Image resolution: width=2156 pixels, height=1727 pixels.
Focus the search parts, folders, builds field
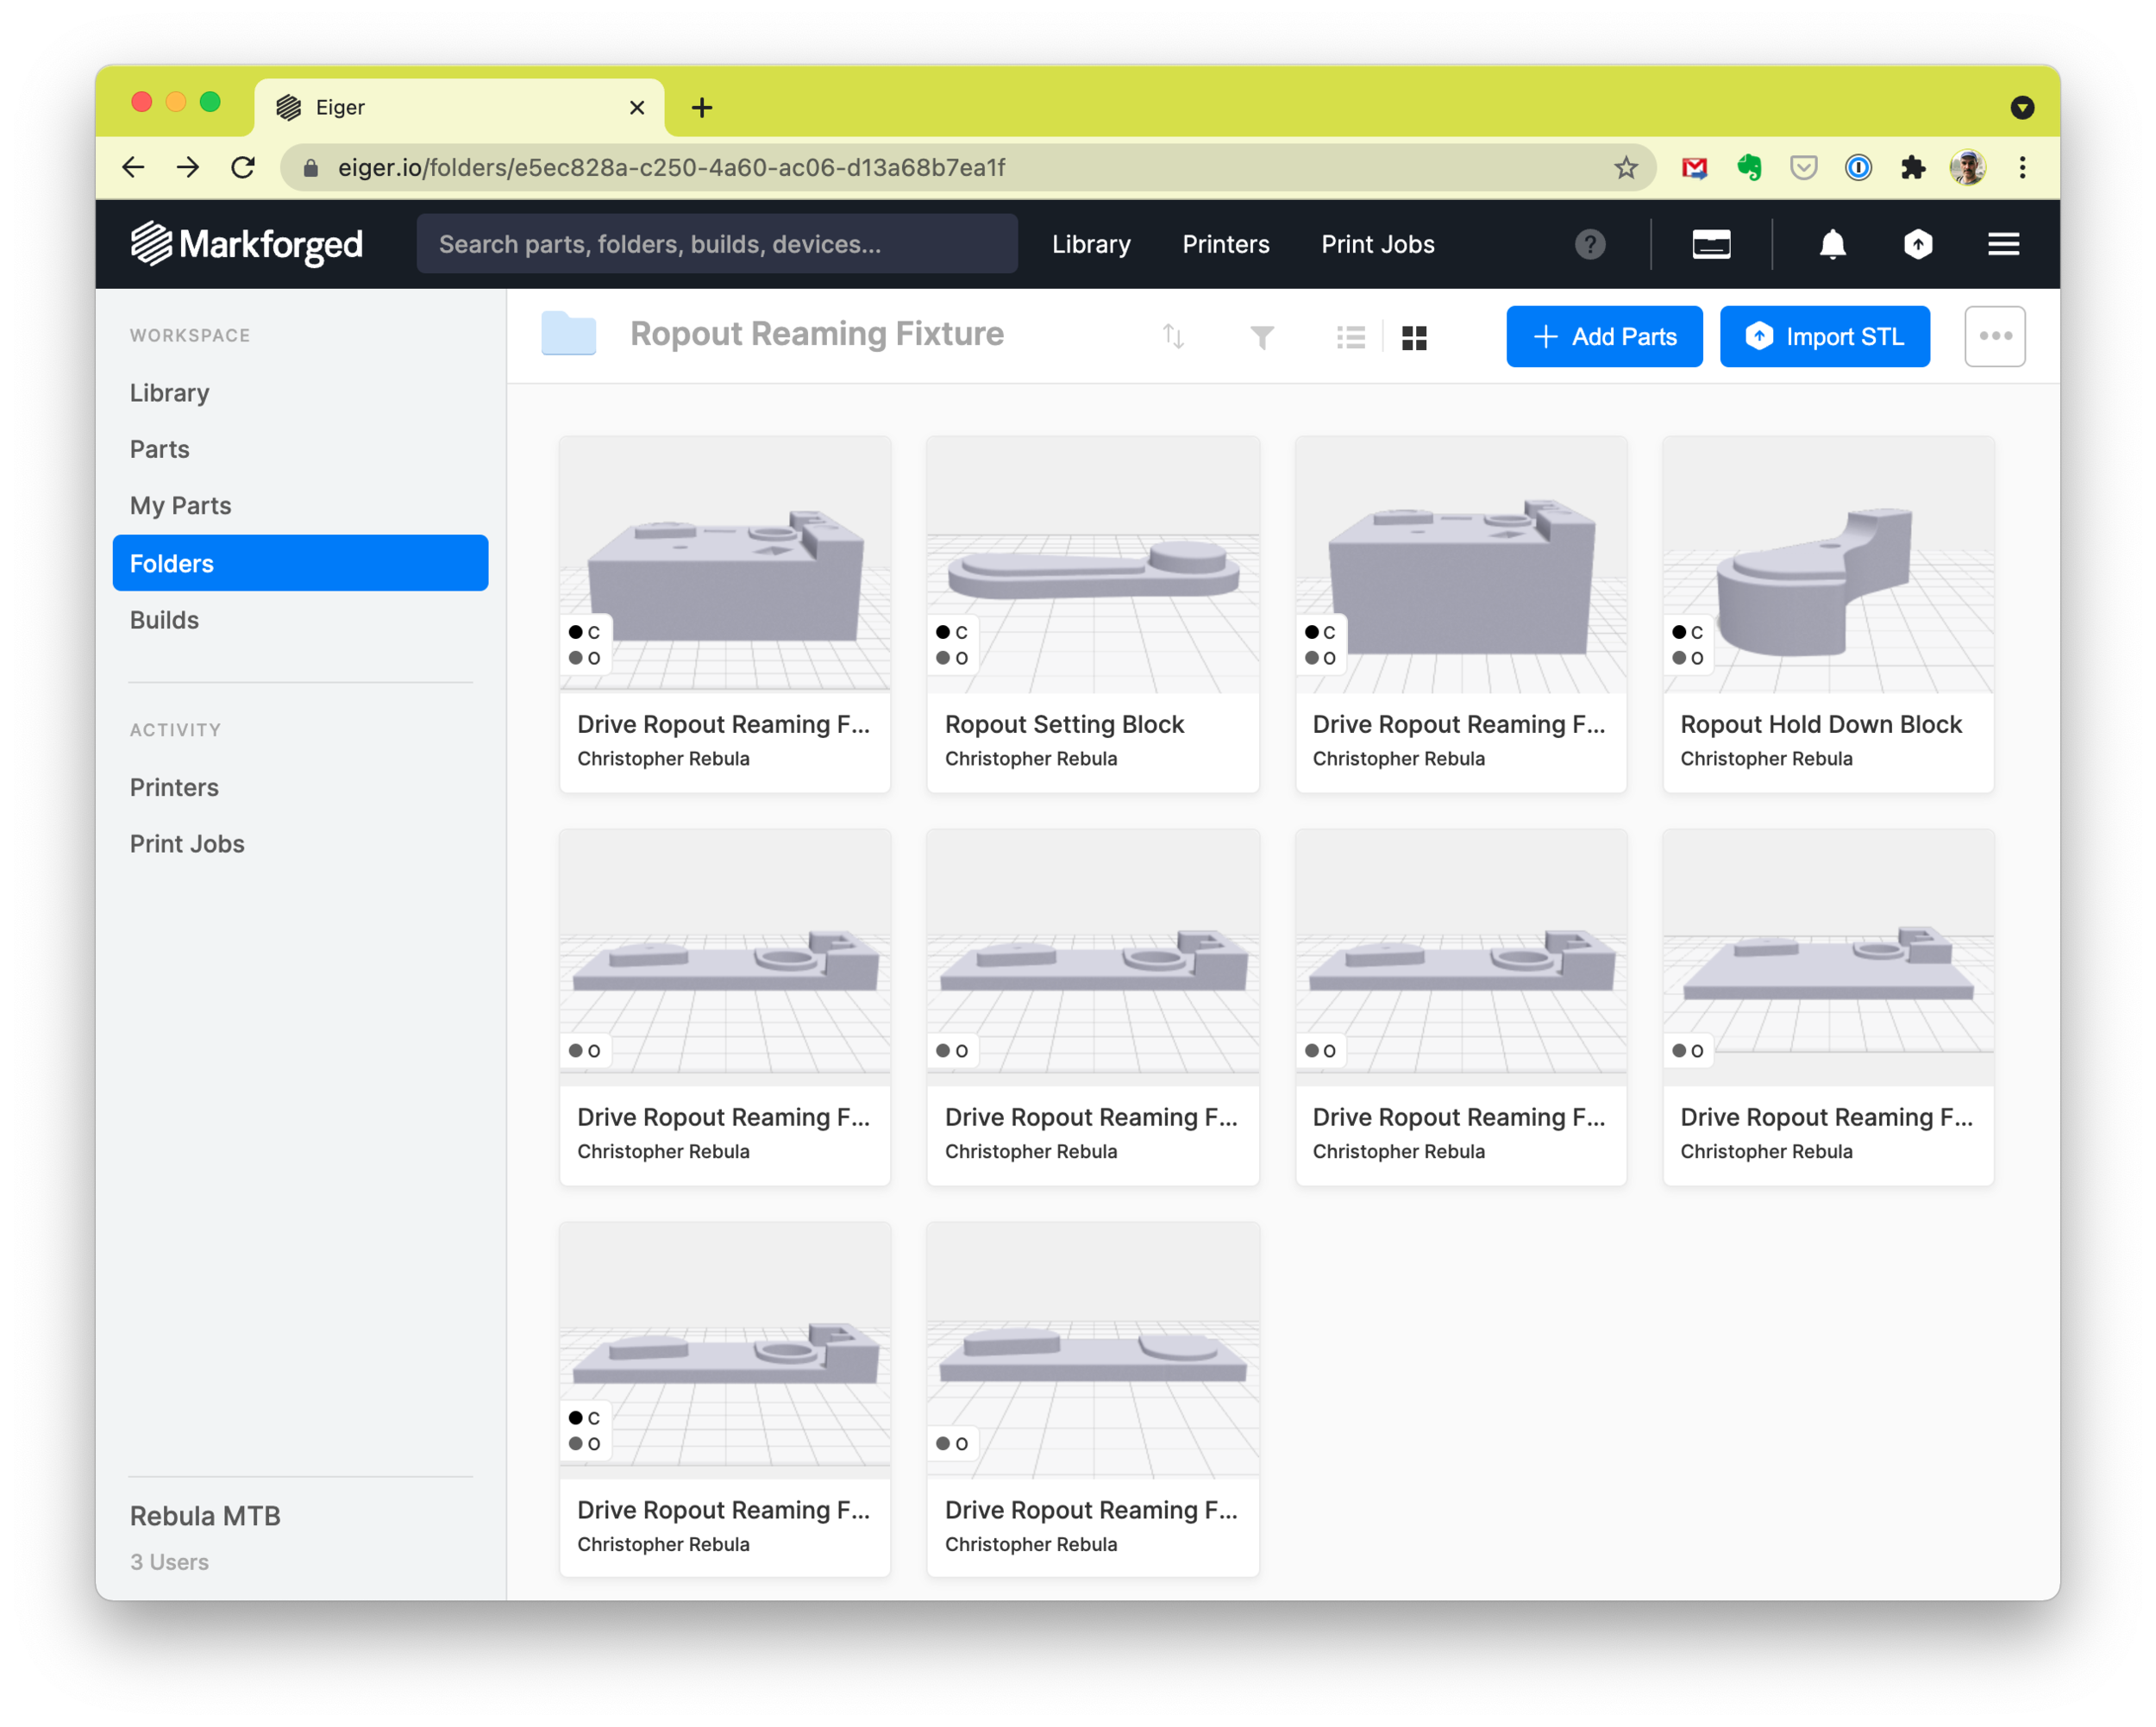pos(717,244)
